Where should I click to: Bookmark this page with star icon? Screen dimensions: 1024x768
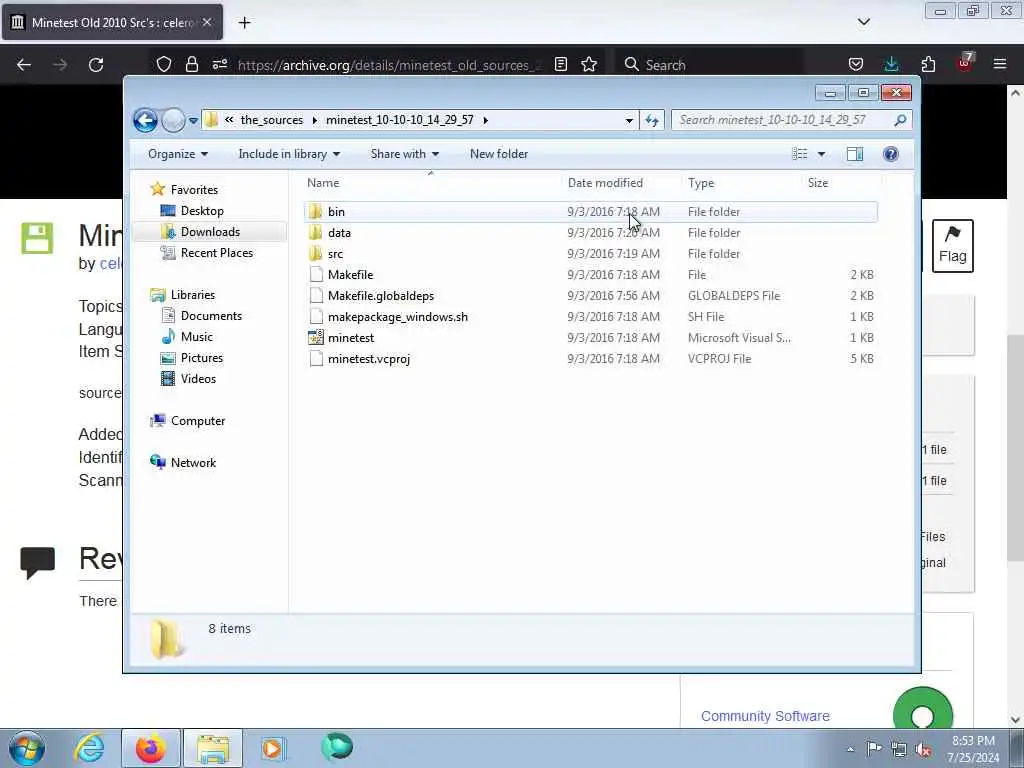(x=589, y=64)
